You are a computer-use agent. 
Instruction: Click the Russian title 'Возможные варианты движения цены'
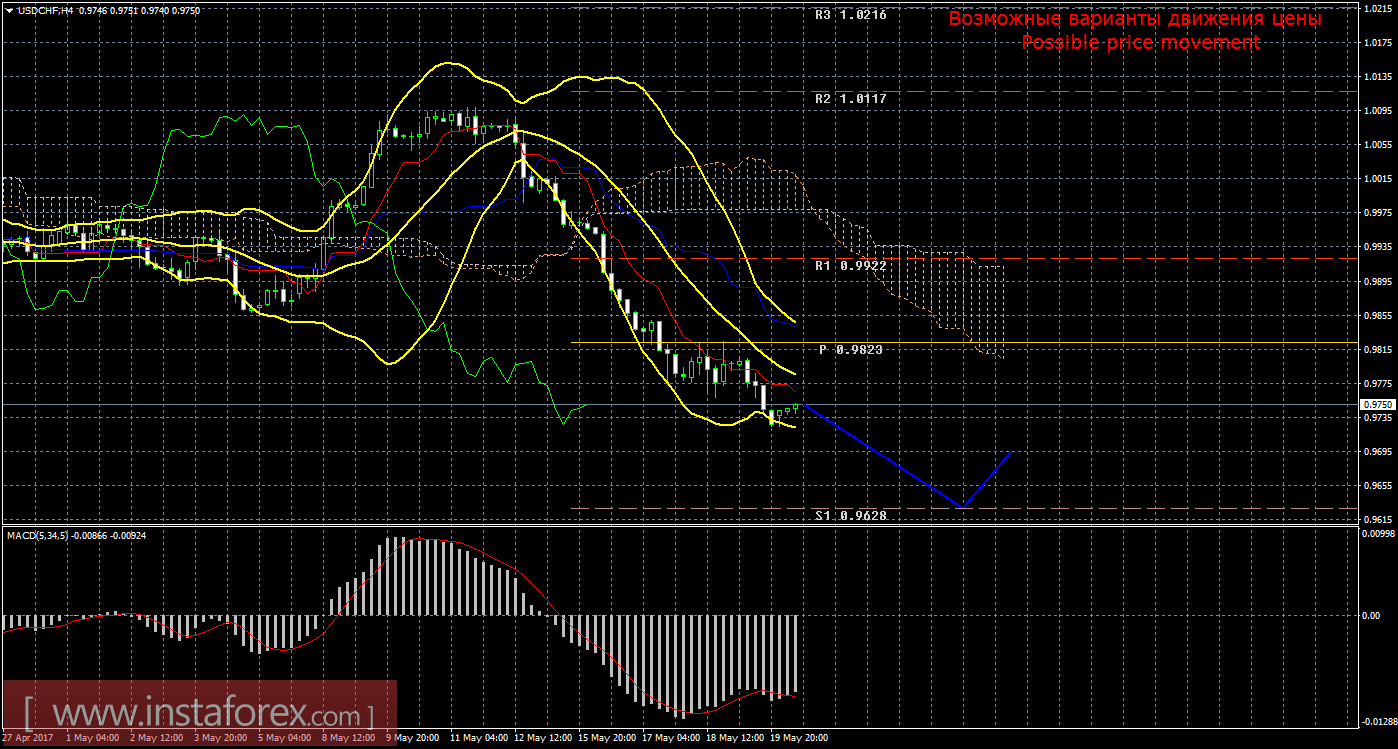pyautogui.click(x=1135, y=19)
